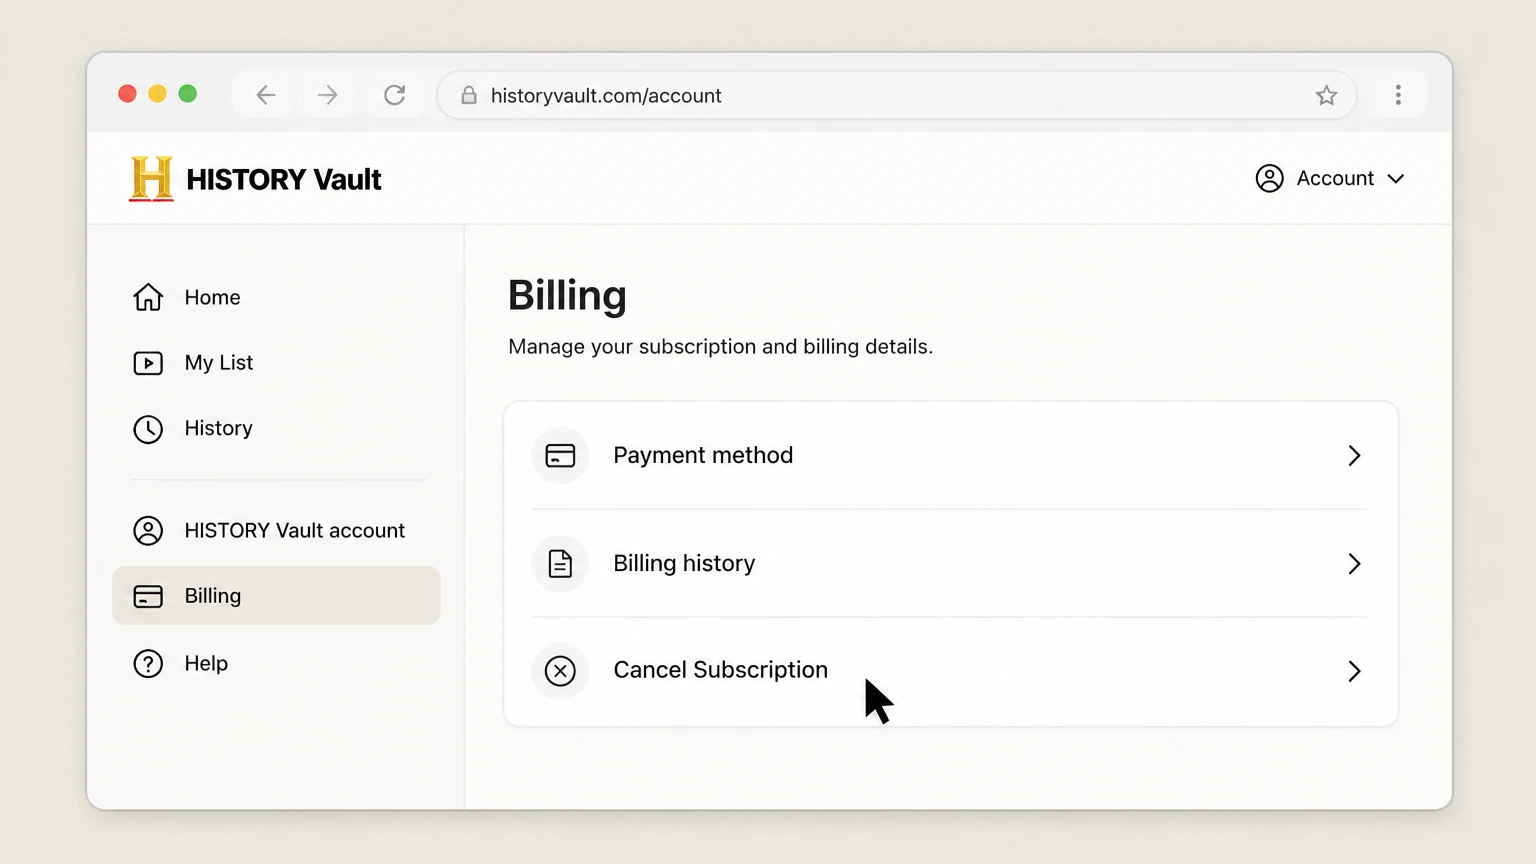
Task: Click the Payment method credit card icon
Action: click(560, 456)
